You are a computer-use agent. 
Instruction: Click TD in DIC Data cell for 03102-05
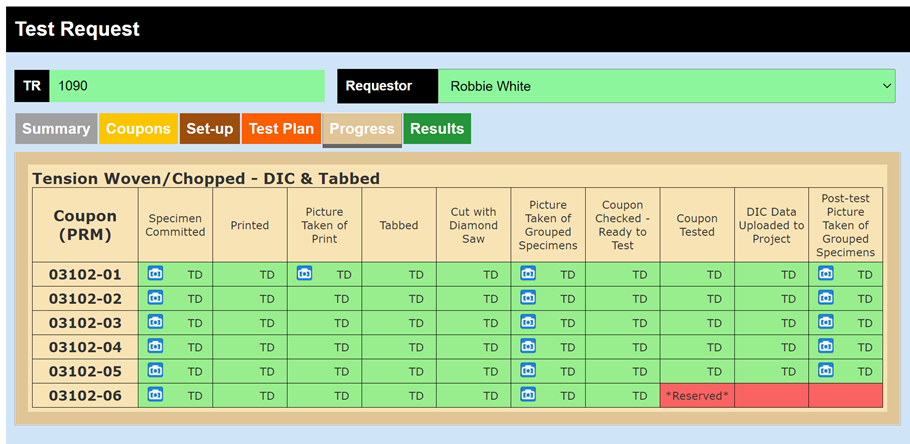[x=788, y=372]
